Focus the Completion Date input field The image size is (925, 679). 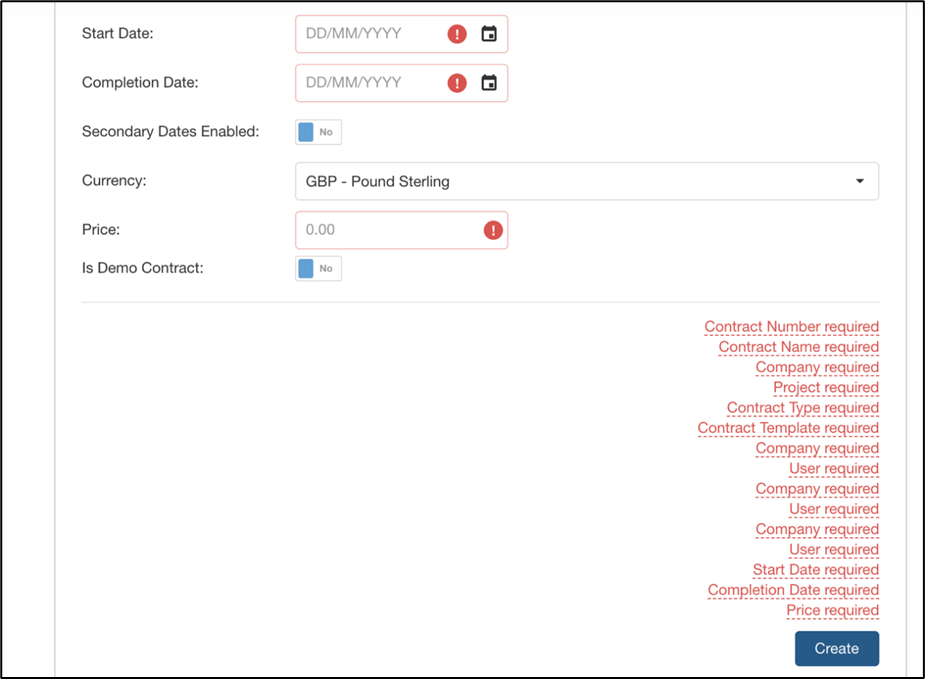coord(370,83)
